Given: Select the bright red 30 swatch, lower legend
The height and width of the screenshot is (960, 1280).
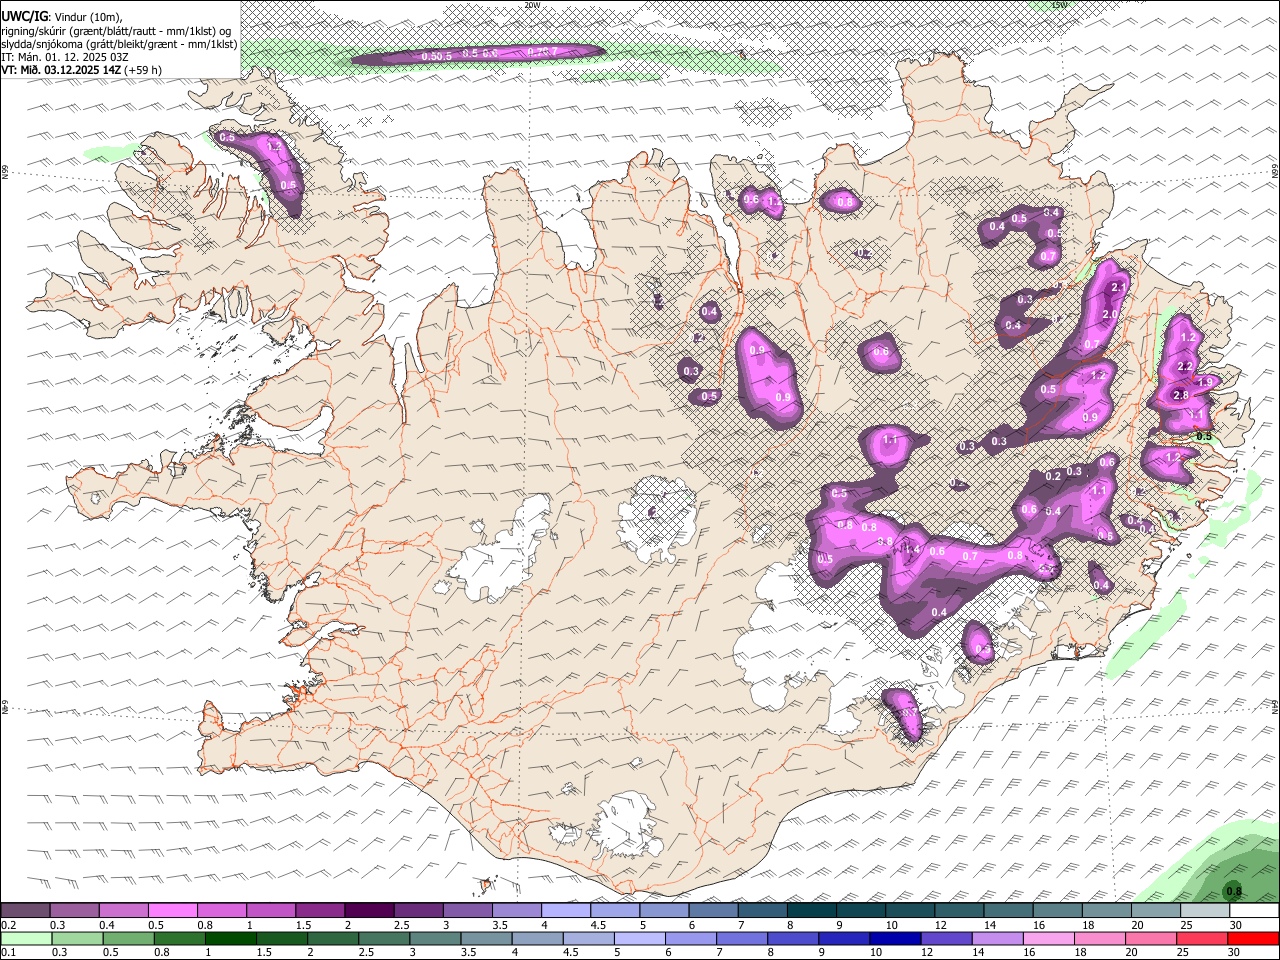Looking at the screenshot, I should coord(1252,939).
